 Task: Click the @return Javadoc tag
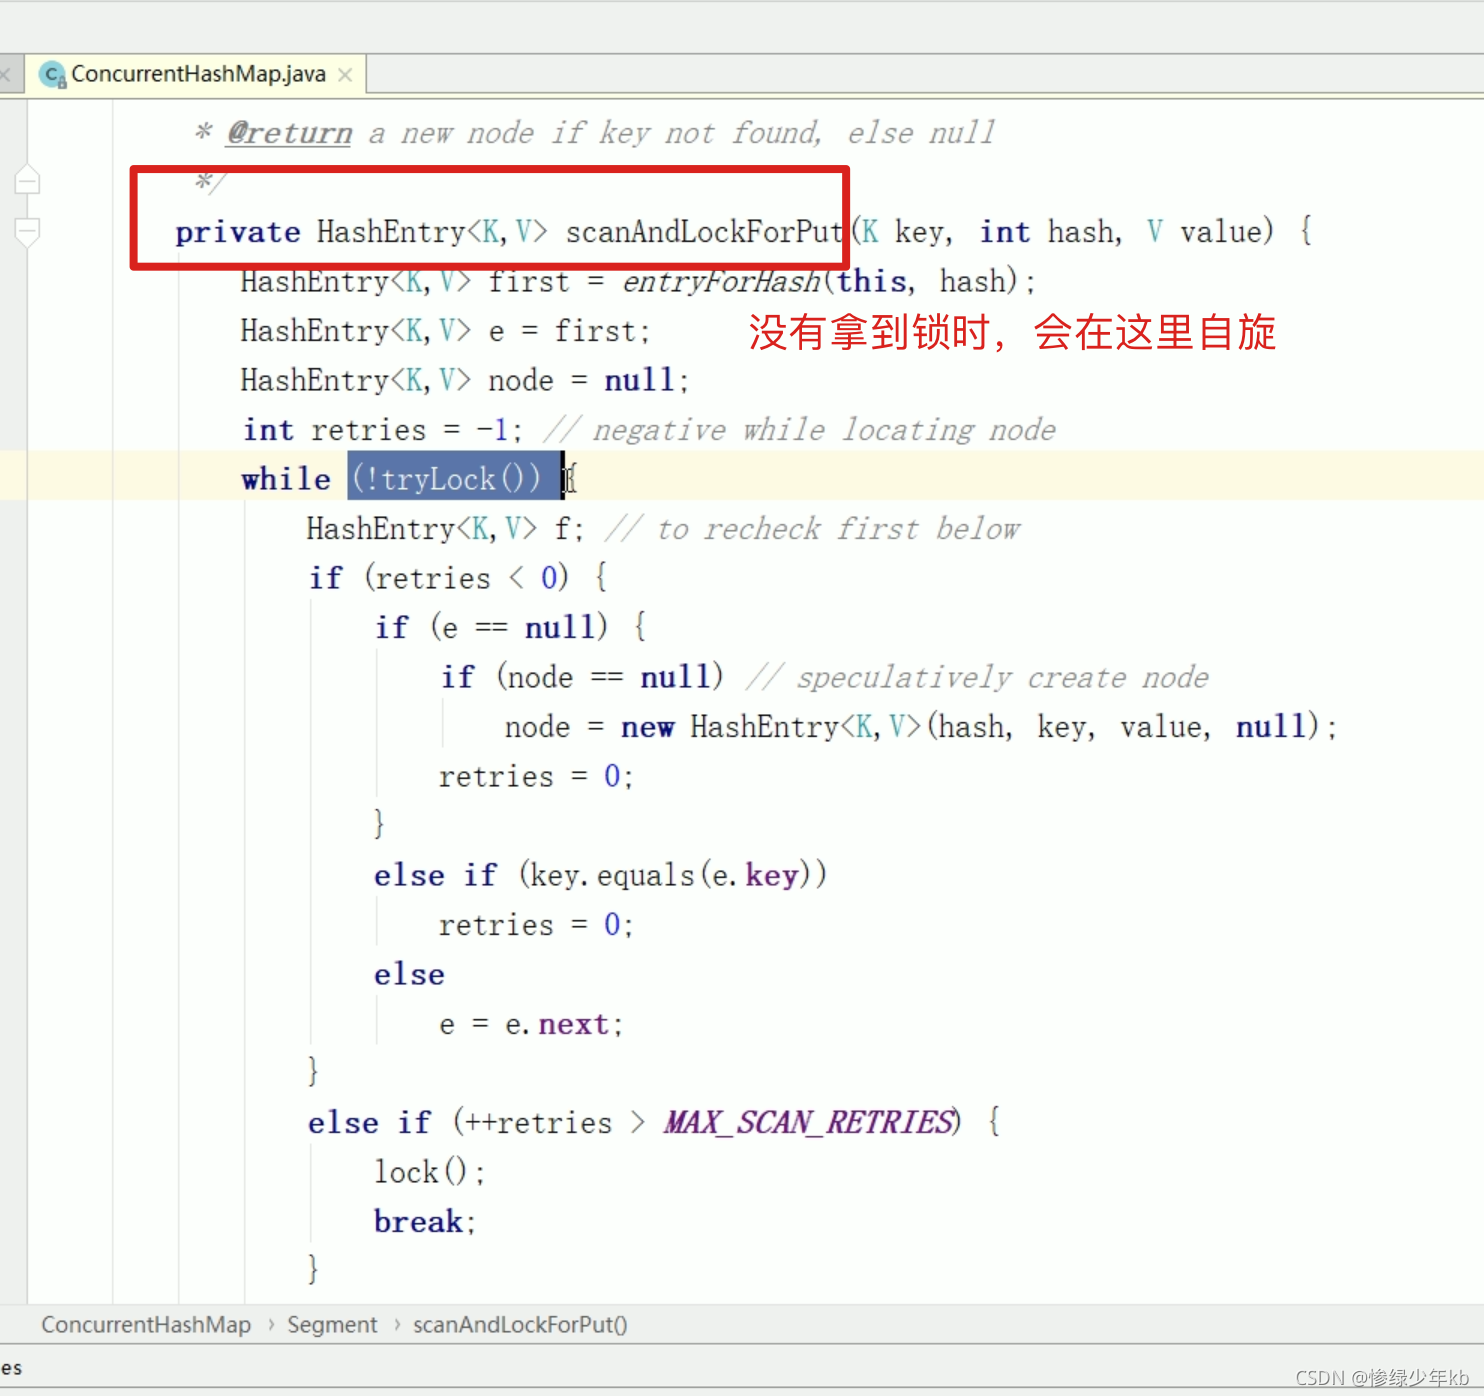tap(289, 133)
